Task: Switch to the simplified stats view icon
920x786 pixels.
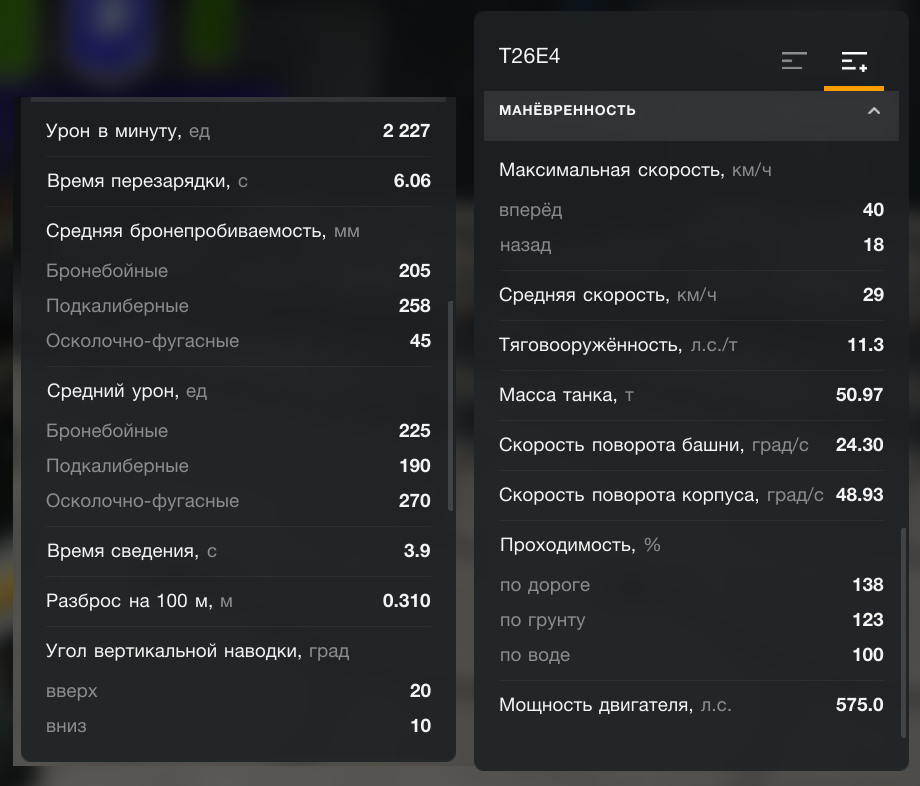Action: click(x=794, y=61)
